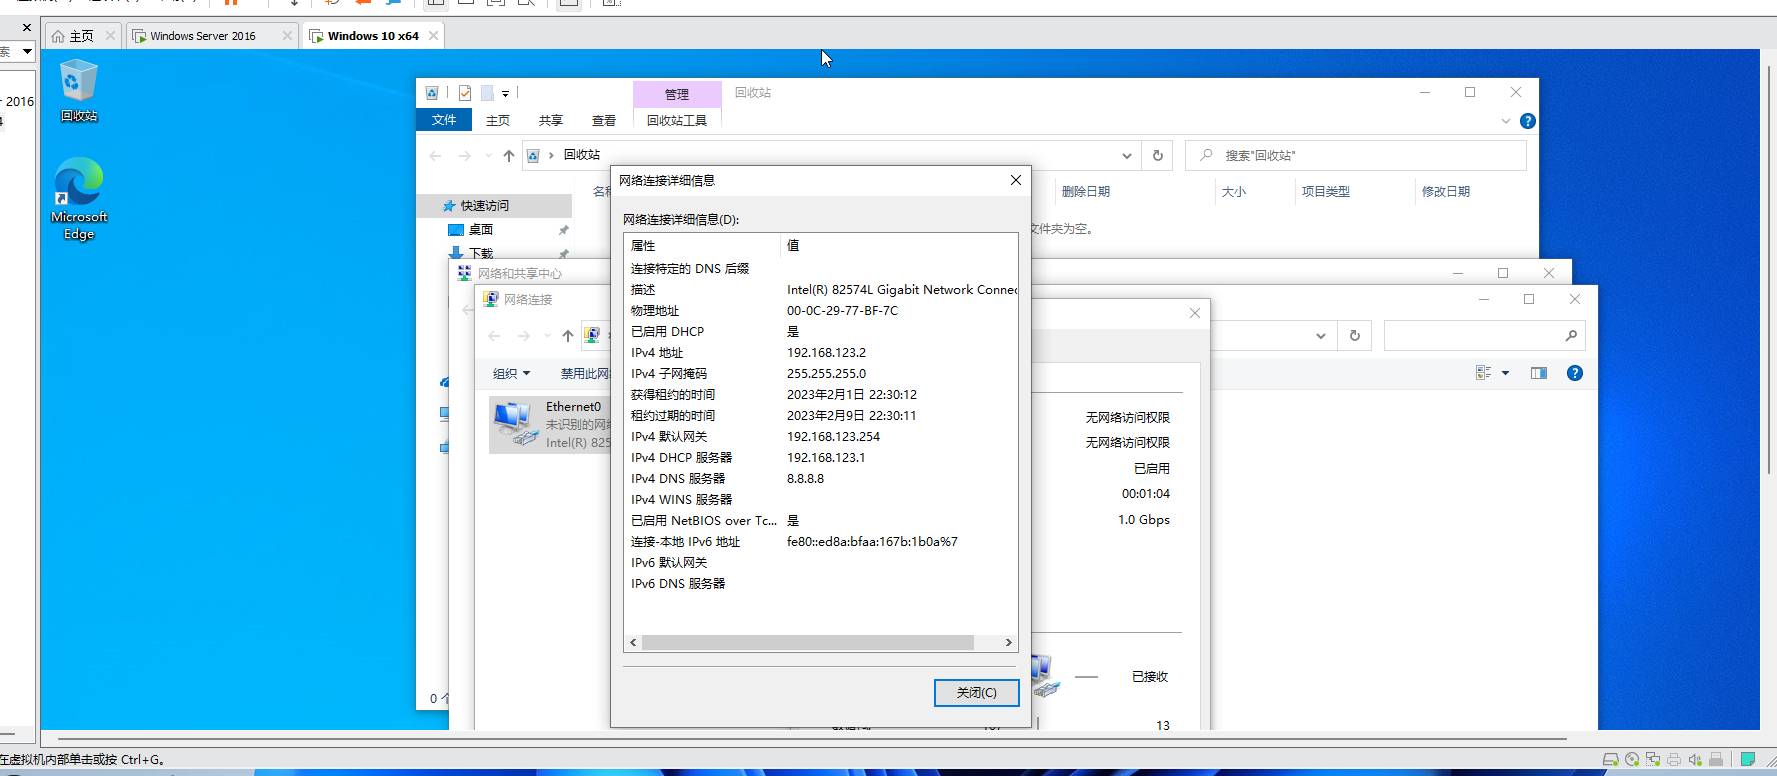Expand the ribbon with the chevron arrow

(1506, 121)
